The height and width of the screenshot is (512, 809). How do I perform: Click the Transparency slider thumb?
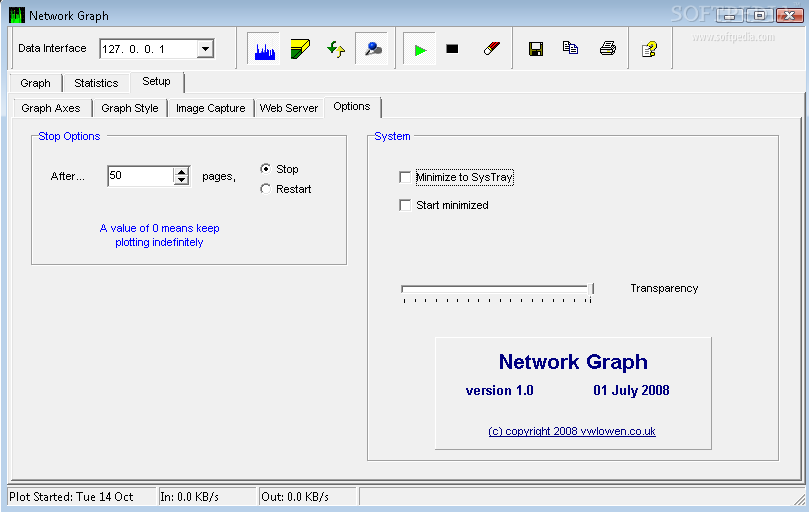590,289
